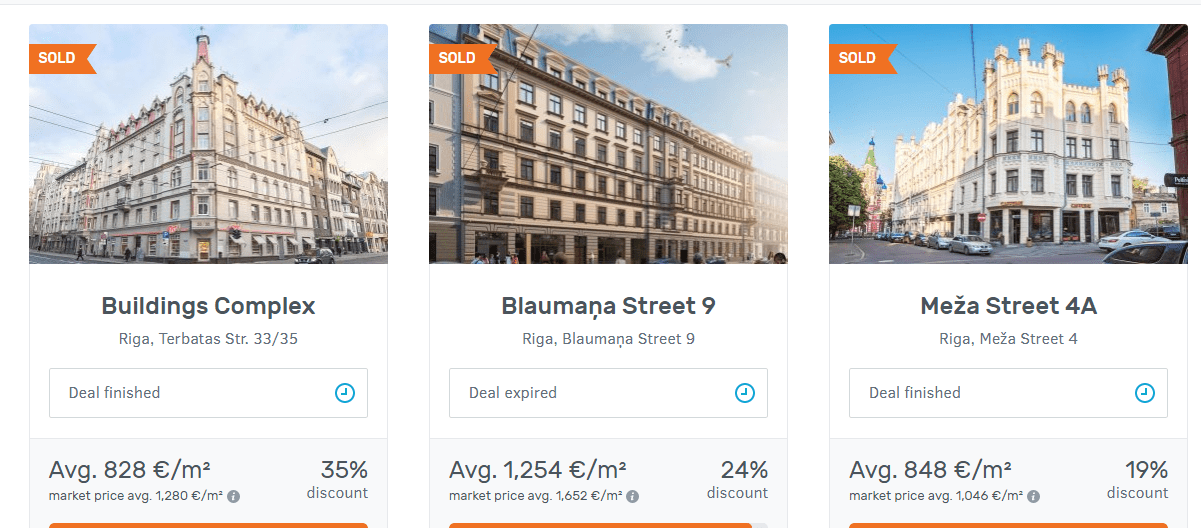Click the Deal expired status box
The image size is (1201, 528).
608,393
